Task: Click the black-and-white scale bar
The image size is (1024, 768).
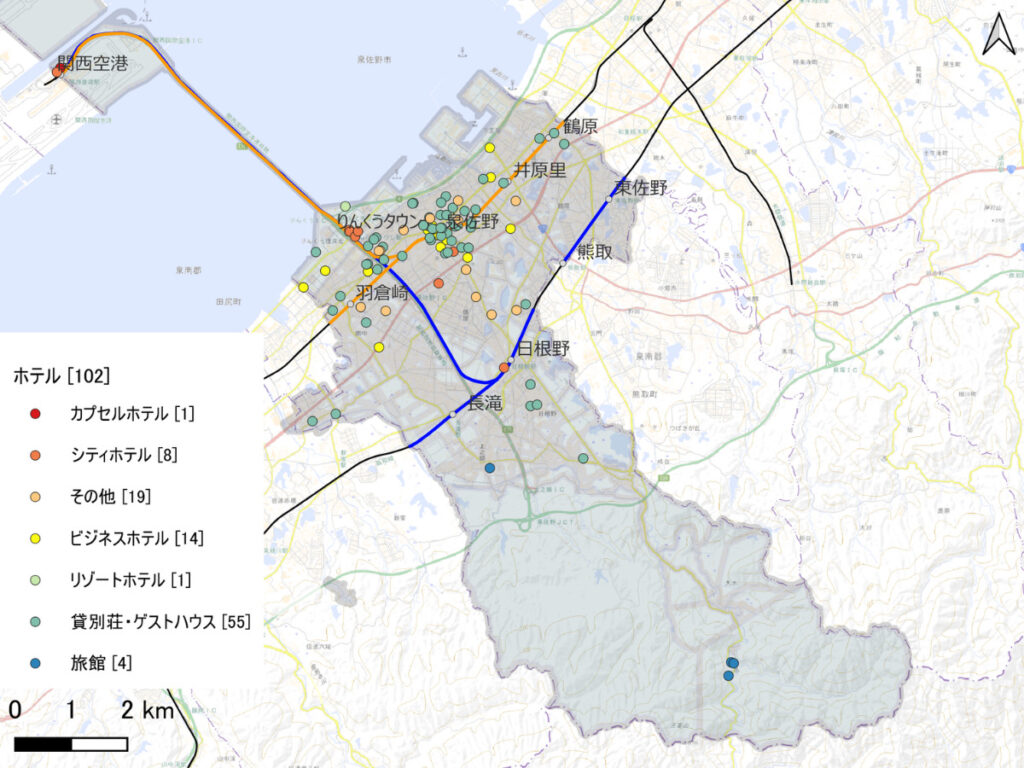Action: pos(71,744)
